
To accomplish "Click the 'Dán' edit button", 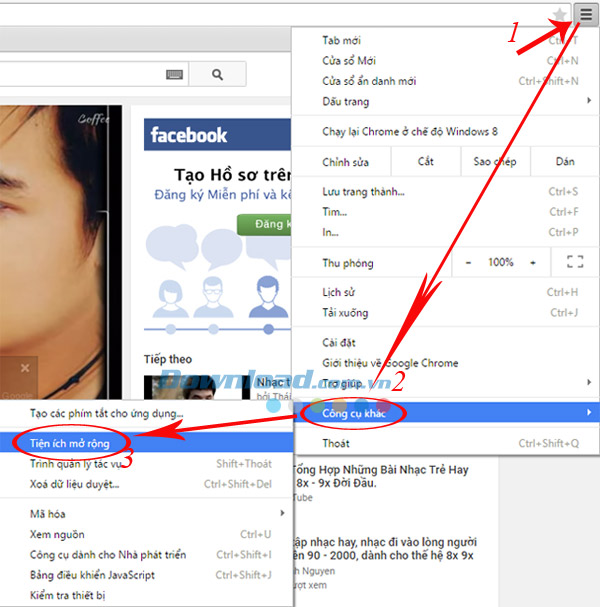I will (x=565, y=161).
